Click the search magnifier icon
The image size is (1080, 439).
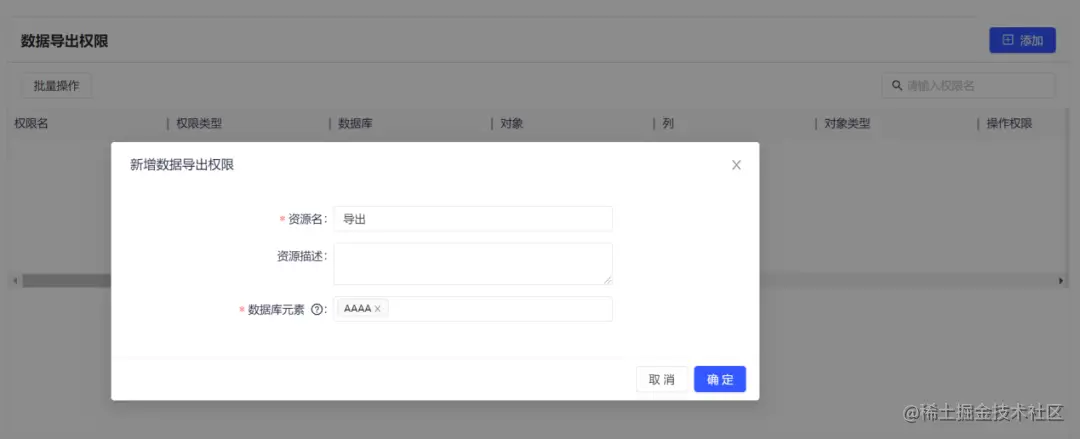897,85
